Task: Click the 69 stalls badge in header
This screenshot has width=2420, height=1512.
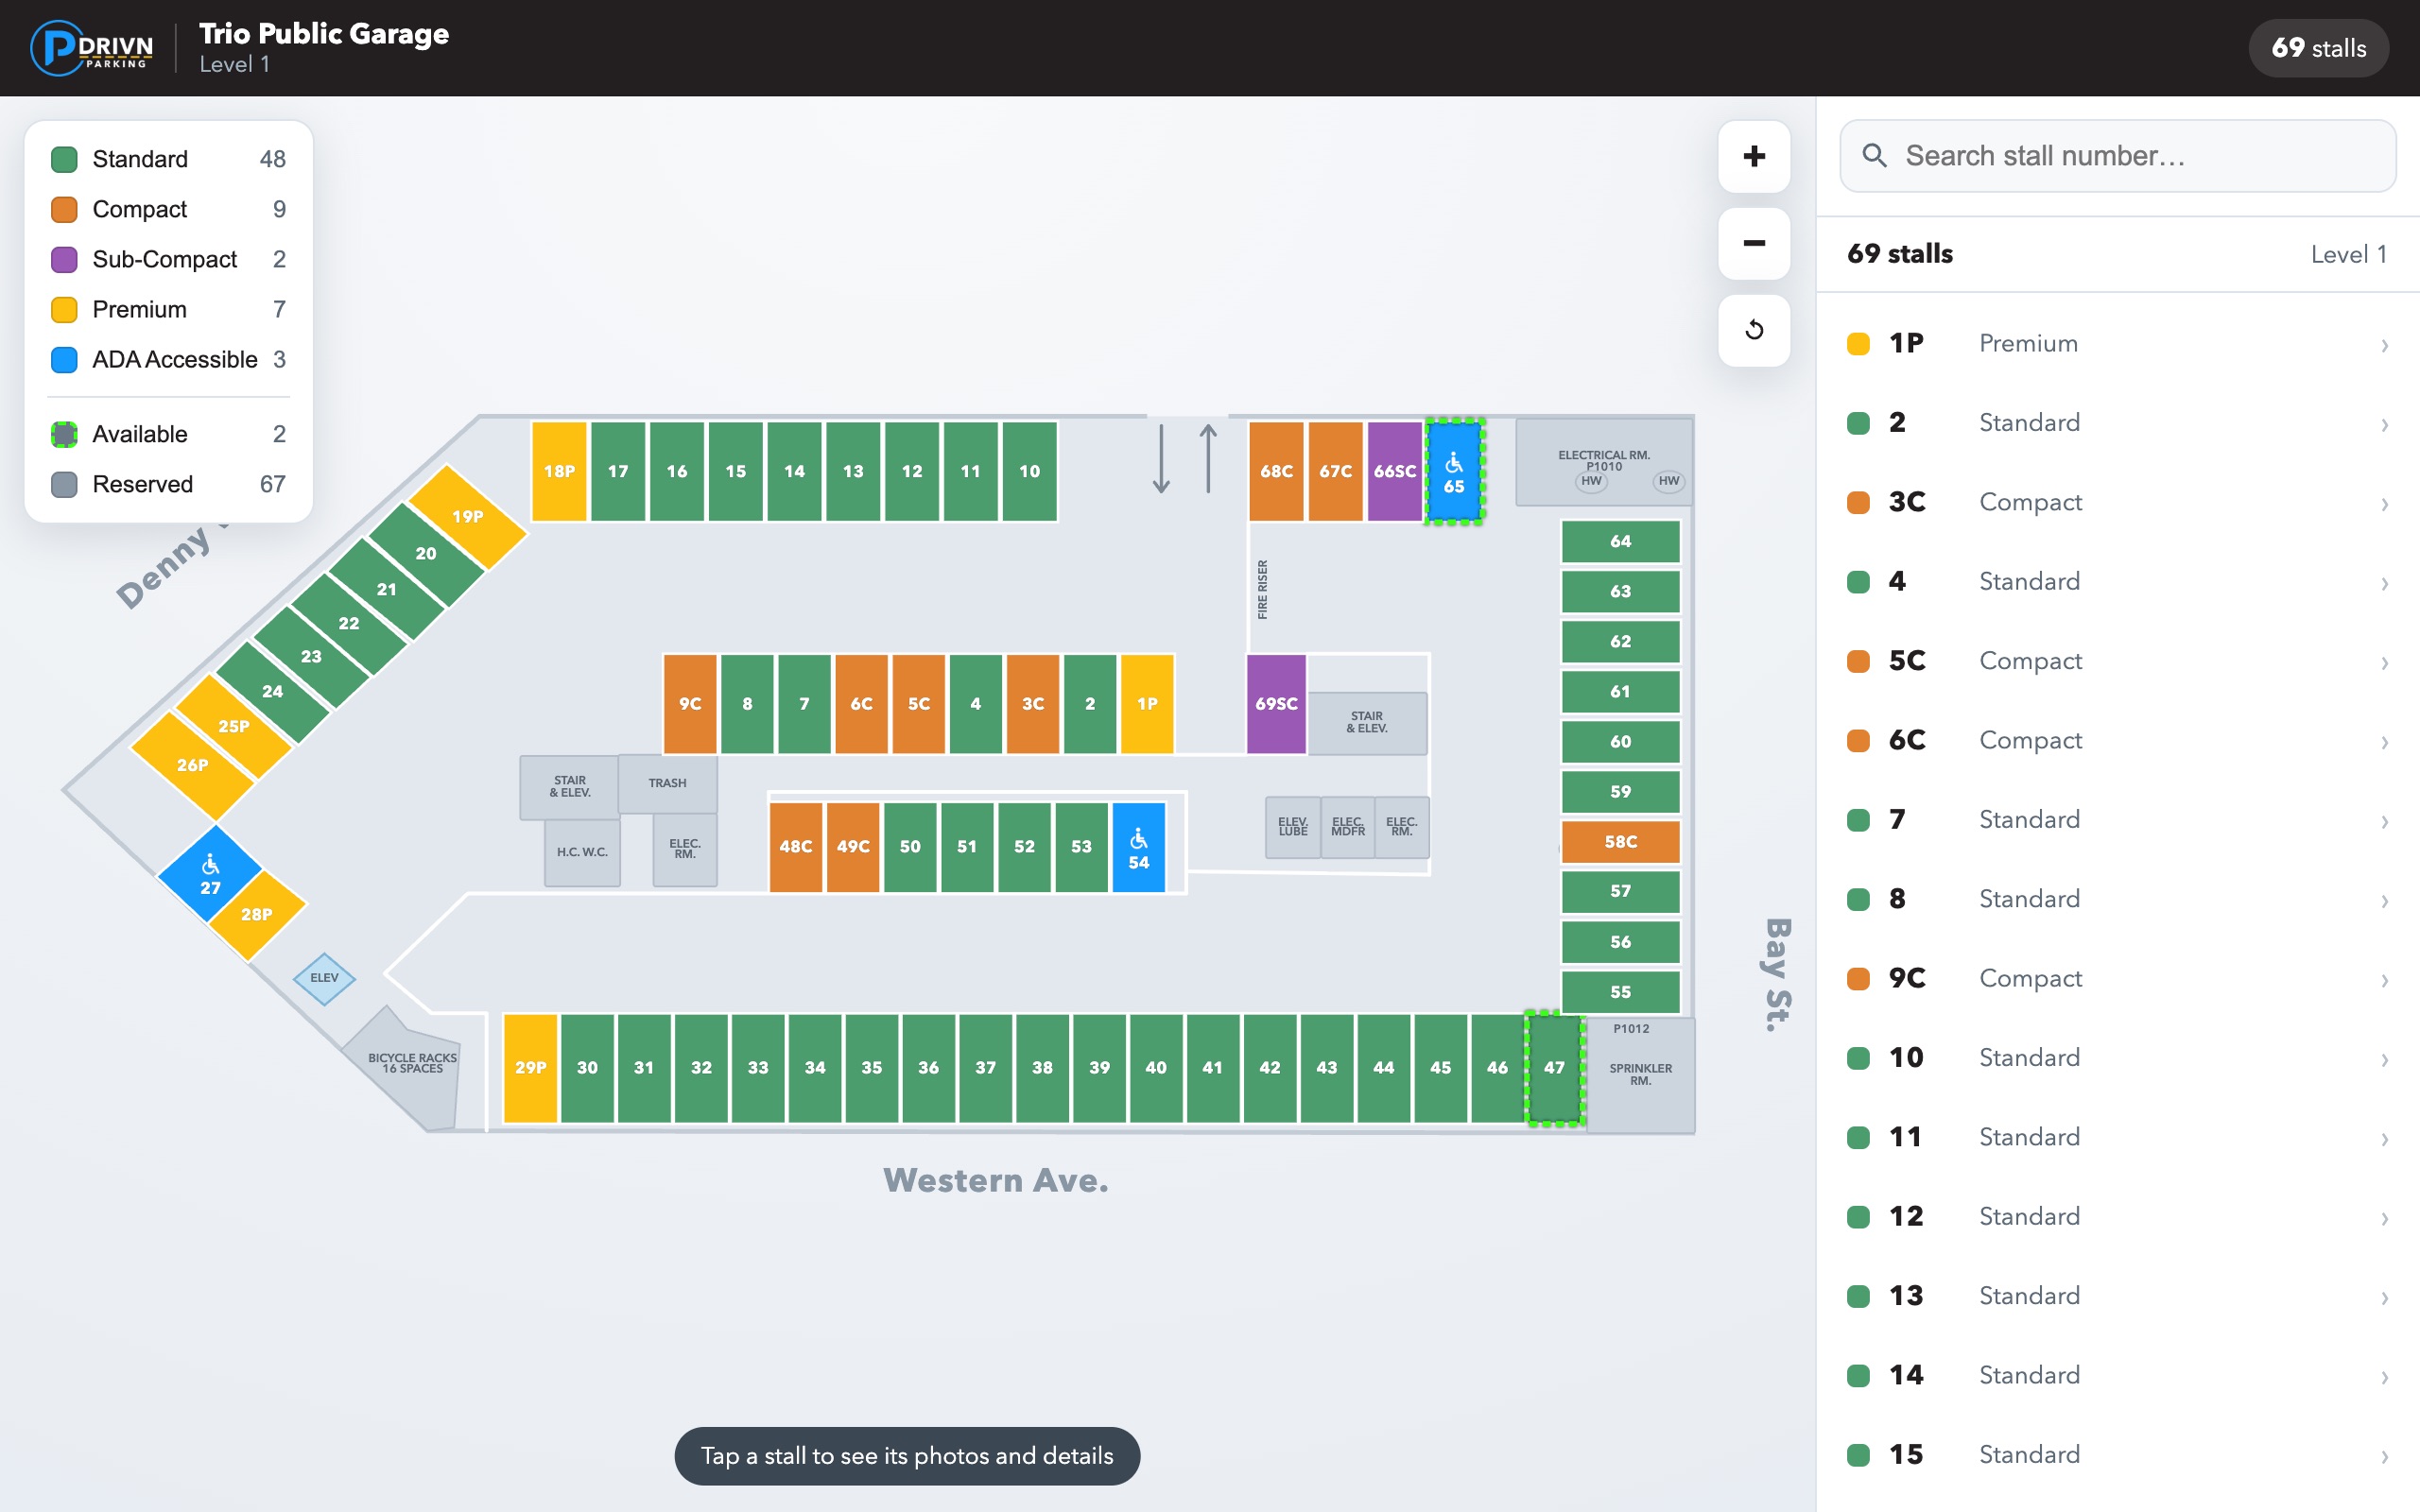Action: (x=2318, y=48)
